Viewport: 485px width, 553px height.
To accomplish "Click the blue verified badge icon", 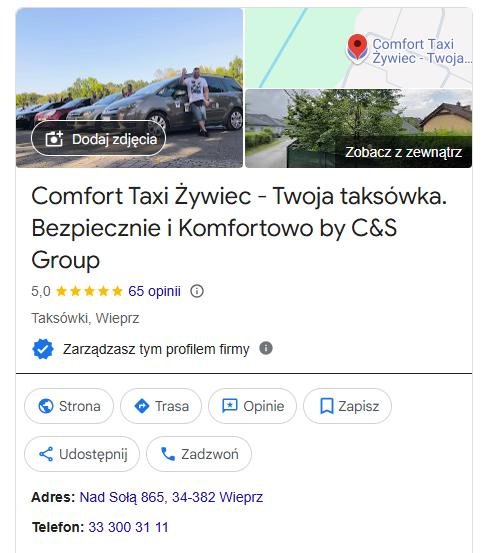I will 43,349.
